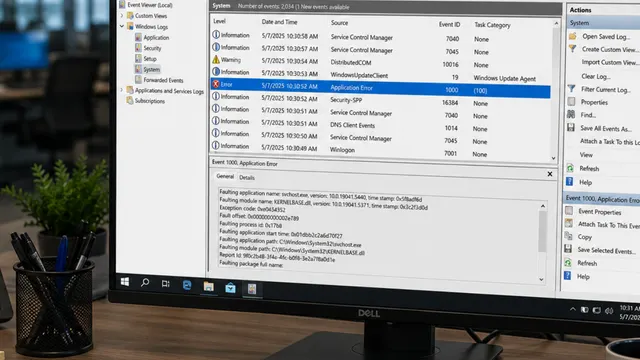The image size is (640, 360).
Task: Click the Copy icon in Actions pane
Action: (x=568, y=236)
